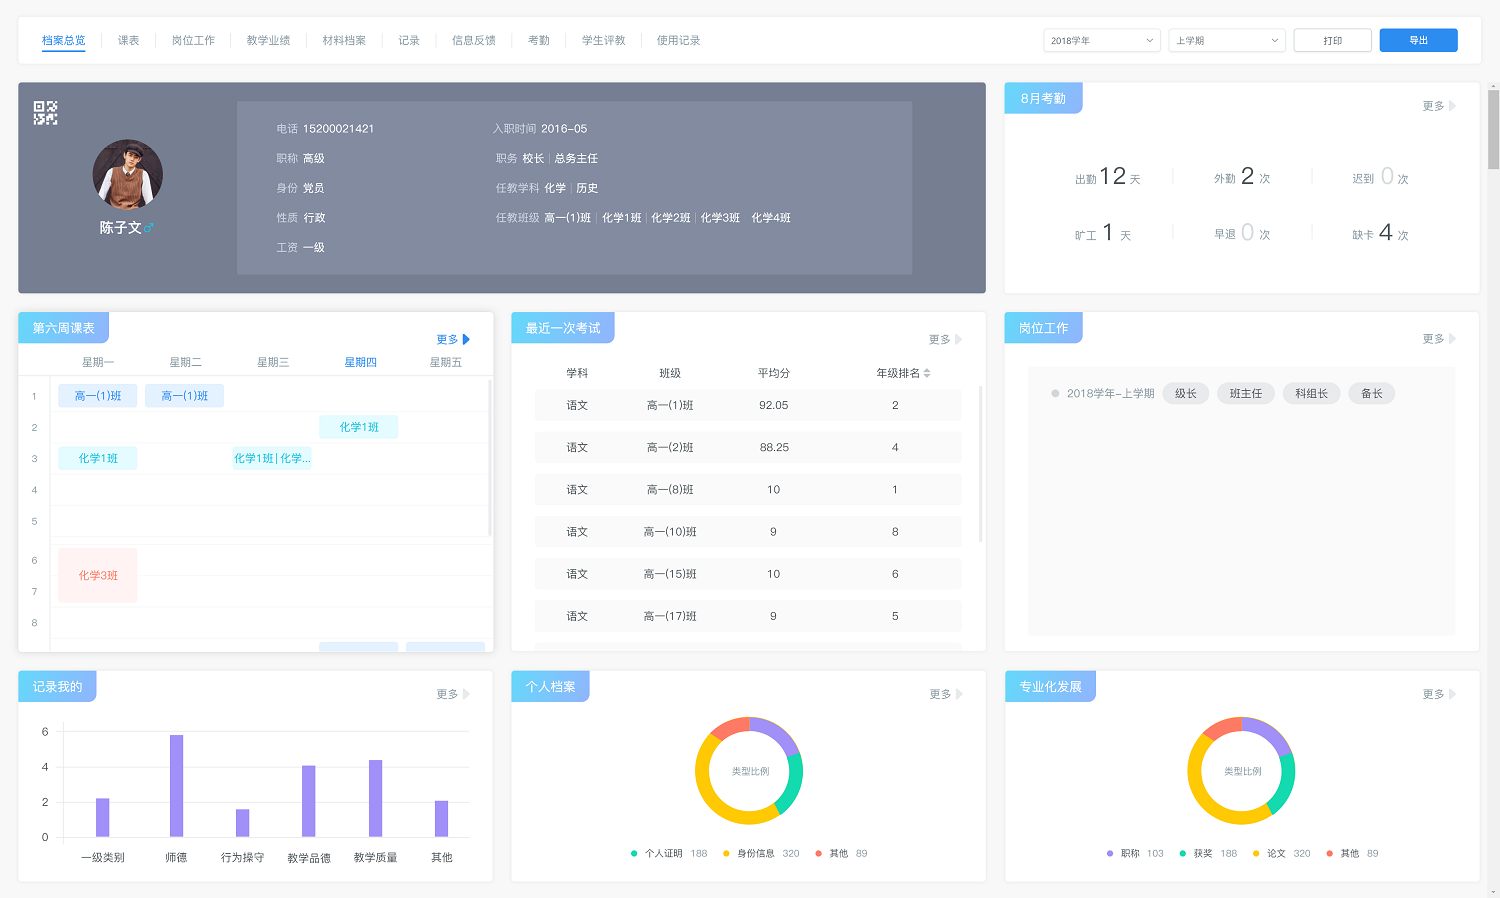Open 更多 in the 个人档案 card
Viewport: 1500px width, 898px height.
tap(945, 694)
